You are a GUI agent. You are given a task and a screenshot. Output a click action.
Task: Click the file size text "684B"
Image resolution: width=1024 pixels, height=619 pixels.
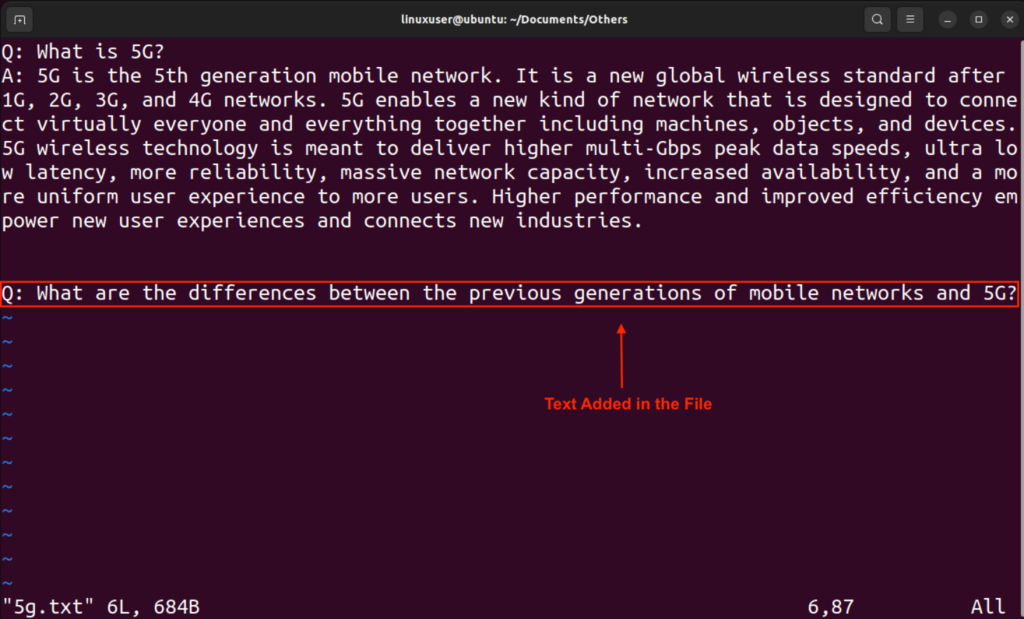pos(175,606)
